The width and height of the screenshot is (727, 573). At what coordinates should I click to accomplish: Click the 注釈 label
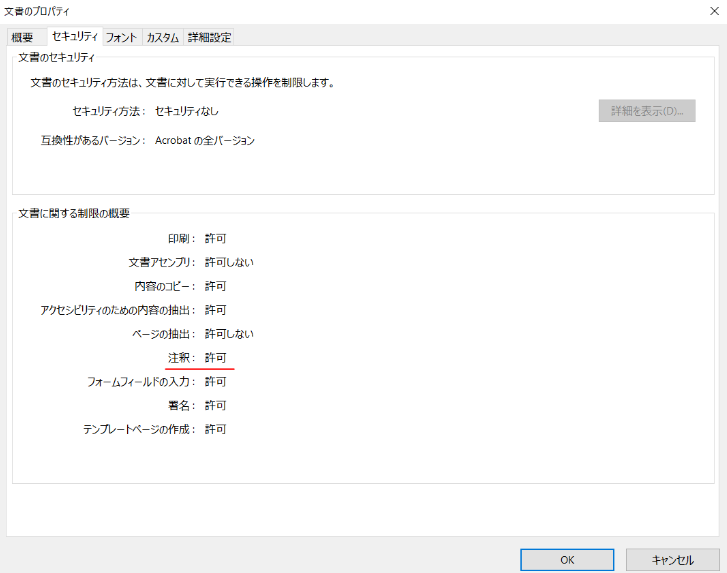click(179, 358)
